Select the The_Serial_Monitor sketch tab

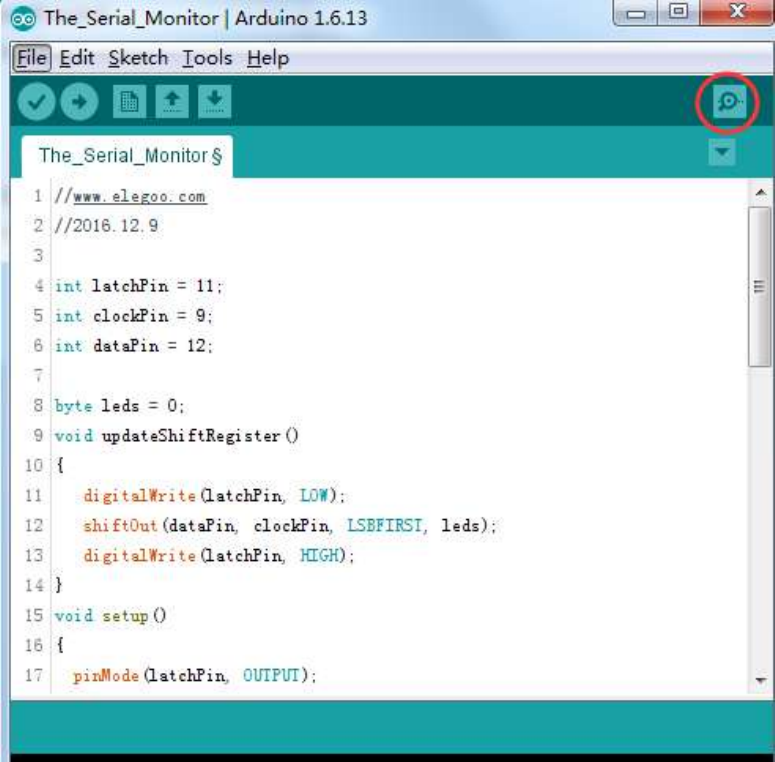coord(127,156)
